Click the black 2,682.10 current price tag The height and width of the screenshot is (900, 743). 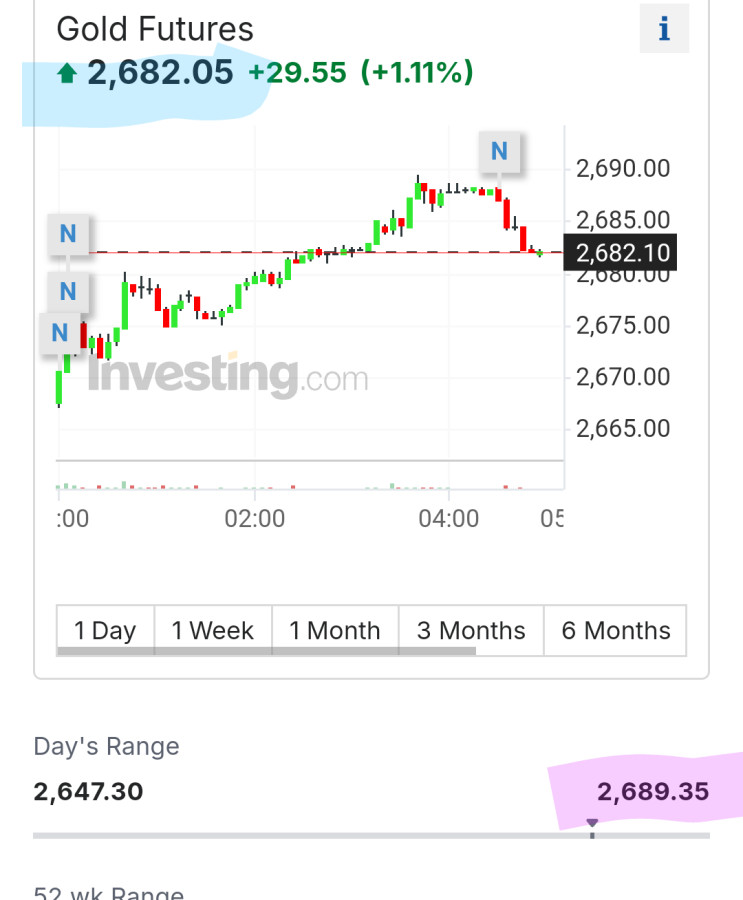[620, 253]
